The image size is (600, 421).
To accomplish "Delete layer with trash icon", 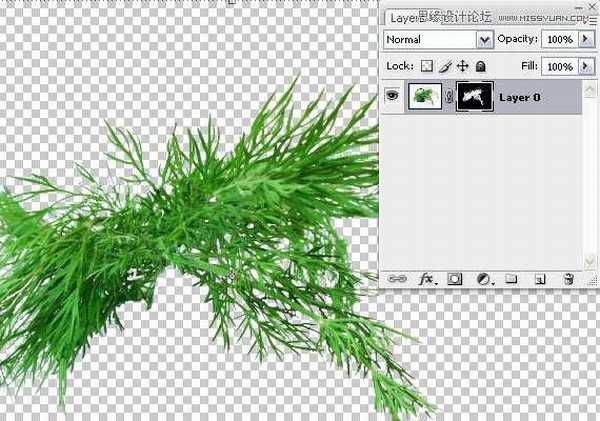I will coord(568,280).
